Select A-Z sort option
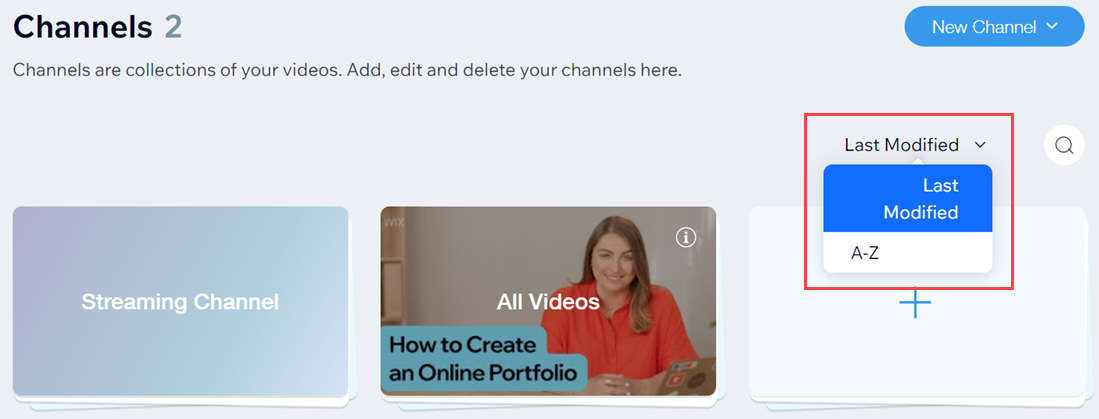Image resolution: width=1099 pixels, height=419 pixels. tap(908, 253)
